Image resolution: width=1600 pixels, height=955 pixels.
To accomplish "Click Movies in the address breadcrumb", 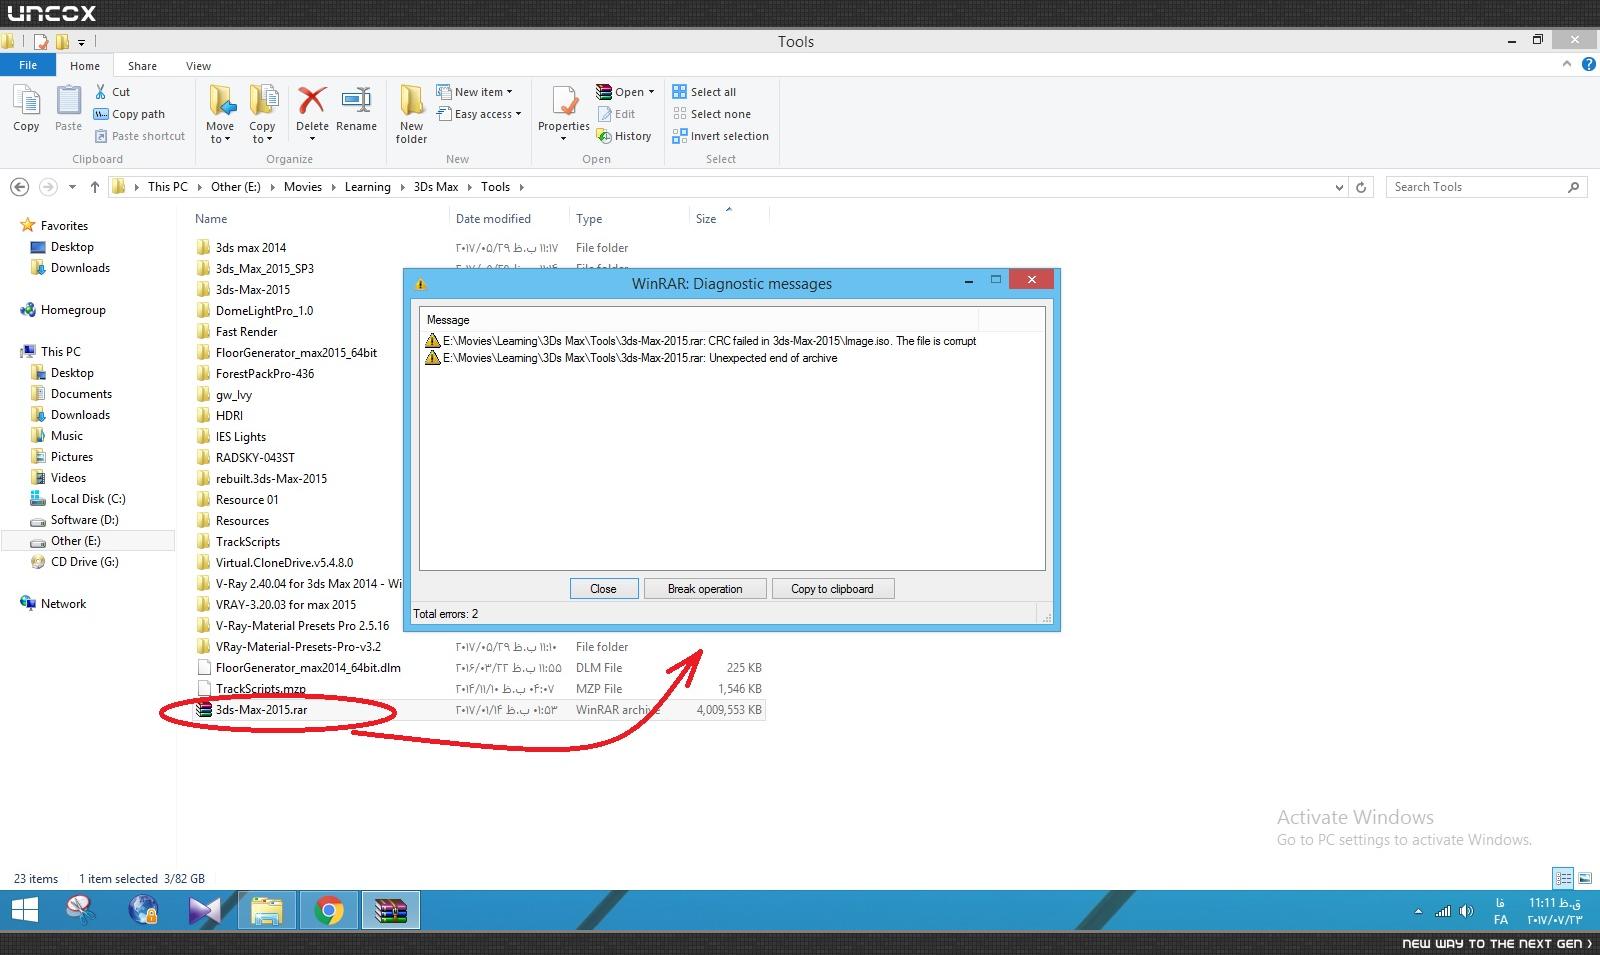I will tap(303, 187).
